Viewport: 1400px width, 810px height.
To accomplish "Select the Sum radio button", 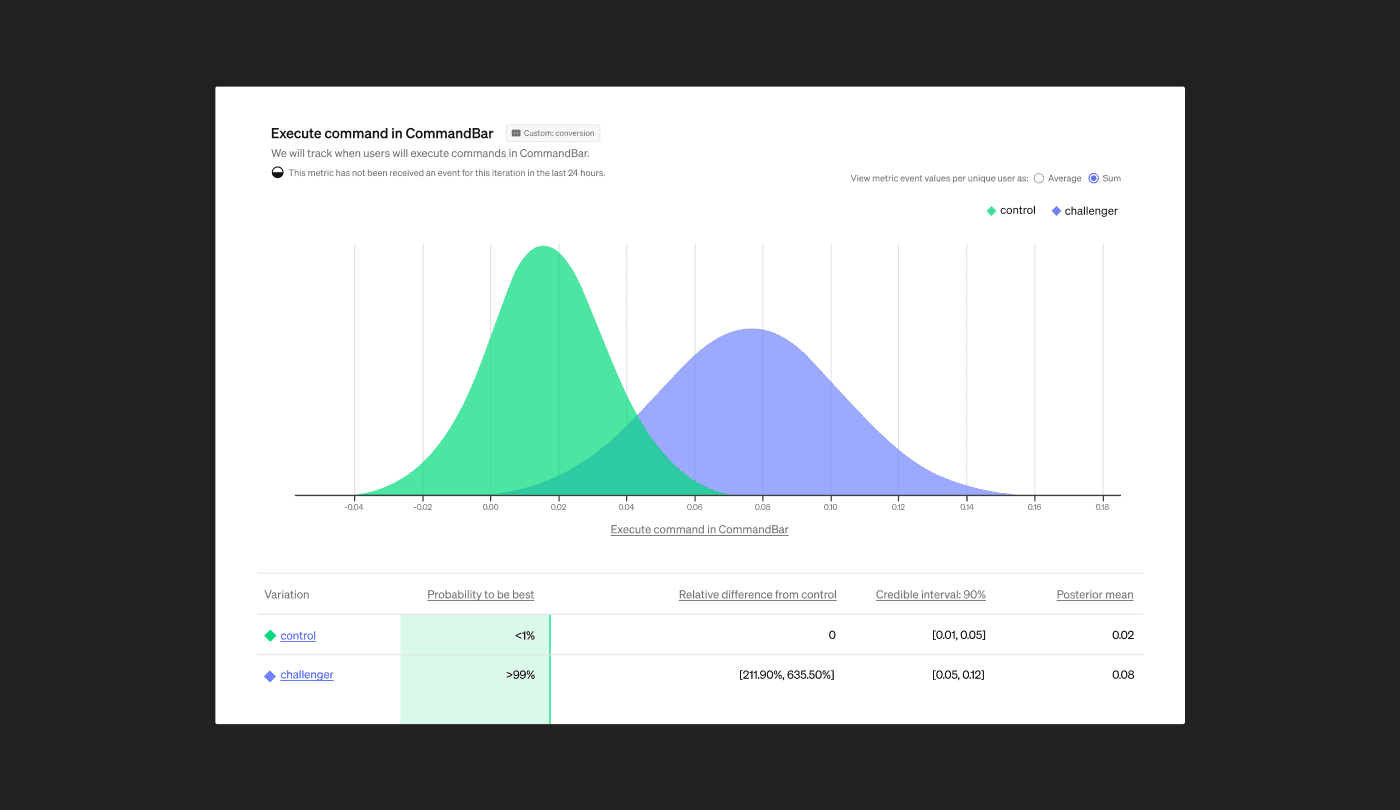I will (1092, 178).
